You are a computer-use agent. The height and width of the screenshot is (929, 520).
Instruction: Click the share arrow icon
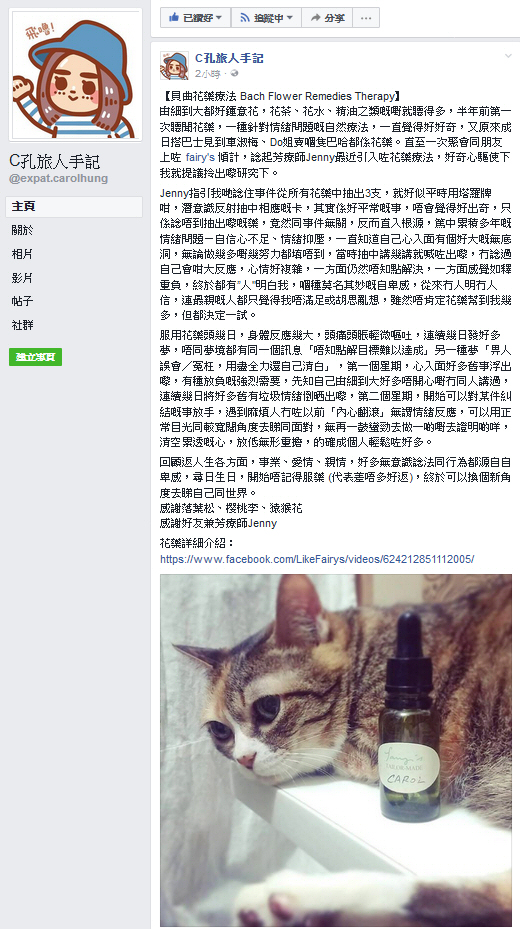315,18
